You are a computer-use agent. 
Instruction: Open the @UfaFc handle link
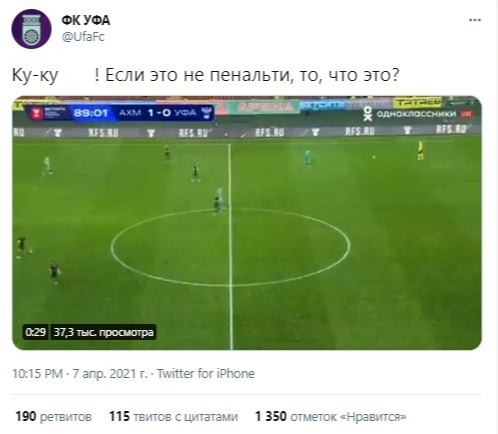click(x=83, y=36)
